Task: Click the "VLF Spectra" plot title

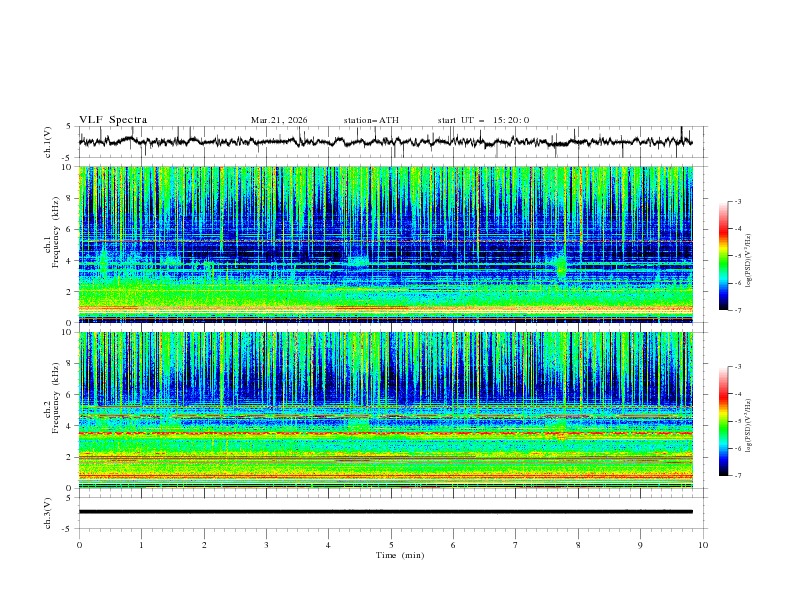Action: 113,120
